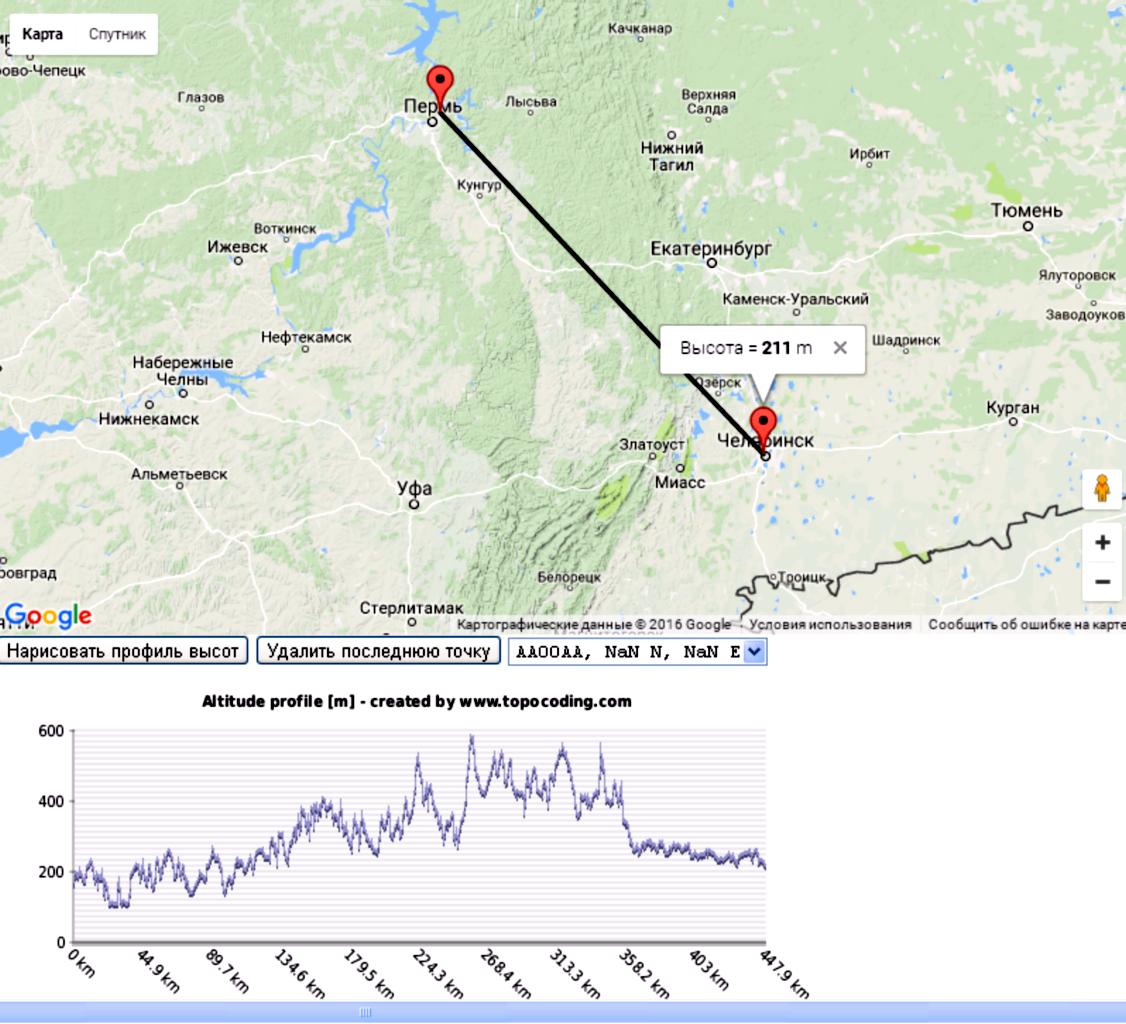Screen dimensions: 1126x1024
Task: Click the Уфа city marker on map
Action: [x=413, y=504]
